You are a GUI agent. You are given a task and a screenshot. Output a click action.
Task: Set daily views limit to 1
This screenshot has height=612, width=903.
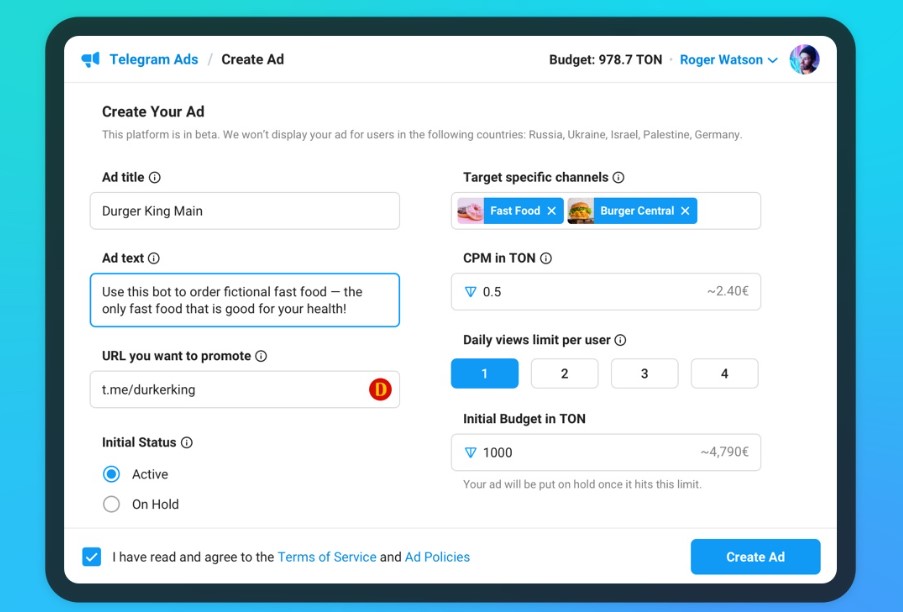484,373
